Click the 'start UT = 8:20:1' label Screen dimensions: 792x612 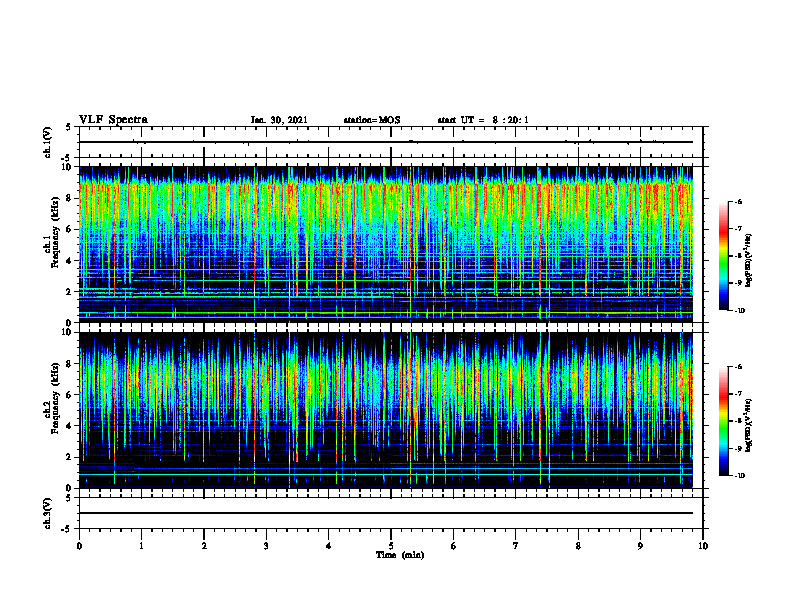483,120
